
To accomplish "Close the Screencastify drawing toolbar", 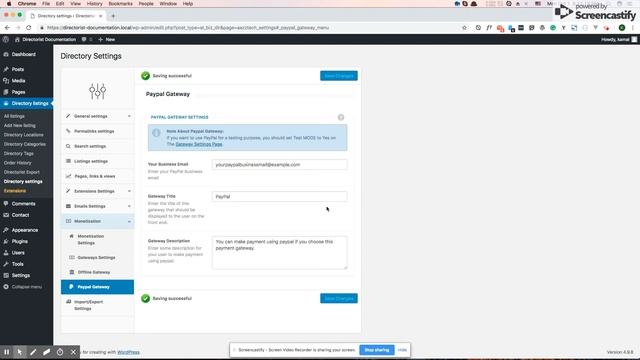I will (x=73, y=352).
